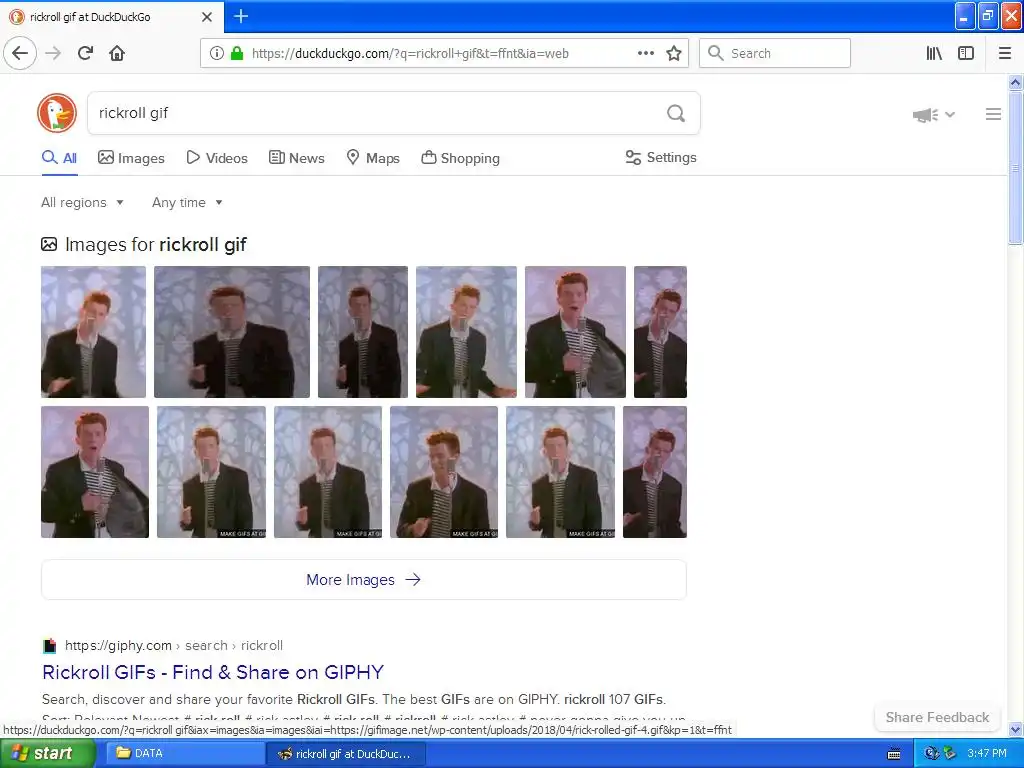1024x768 pixels.
Task: Open the Windows start button
Action: pos(47,754)
